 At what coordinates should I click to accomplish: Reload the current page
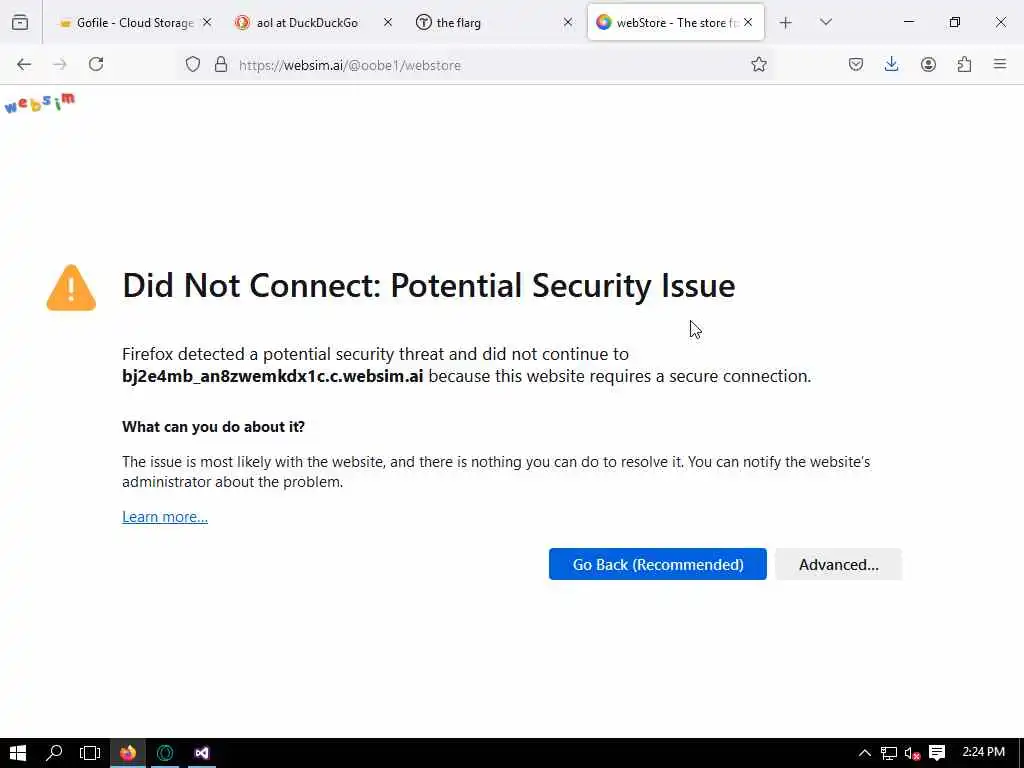pyautogui.click(x=96, y=64)
